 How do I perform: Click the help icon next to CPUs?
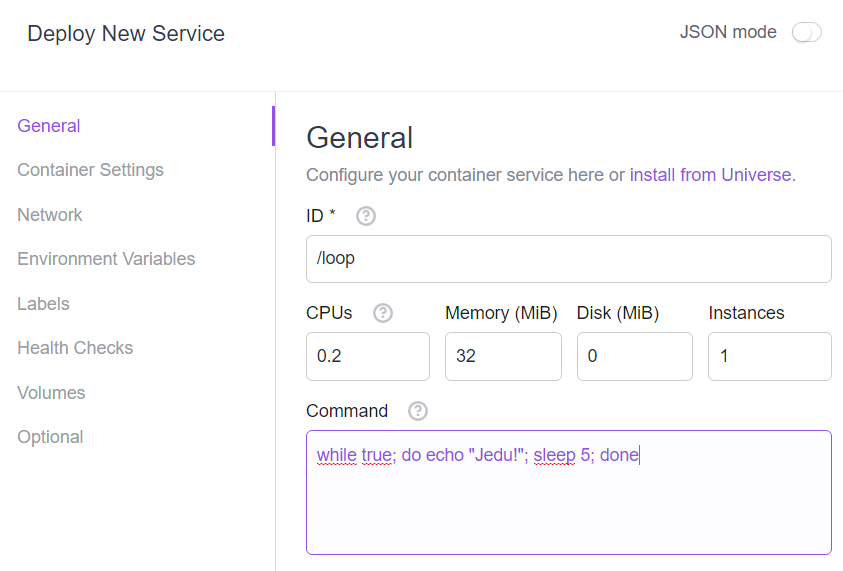tap(383, 313)
